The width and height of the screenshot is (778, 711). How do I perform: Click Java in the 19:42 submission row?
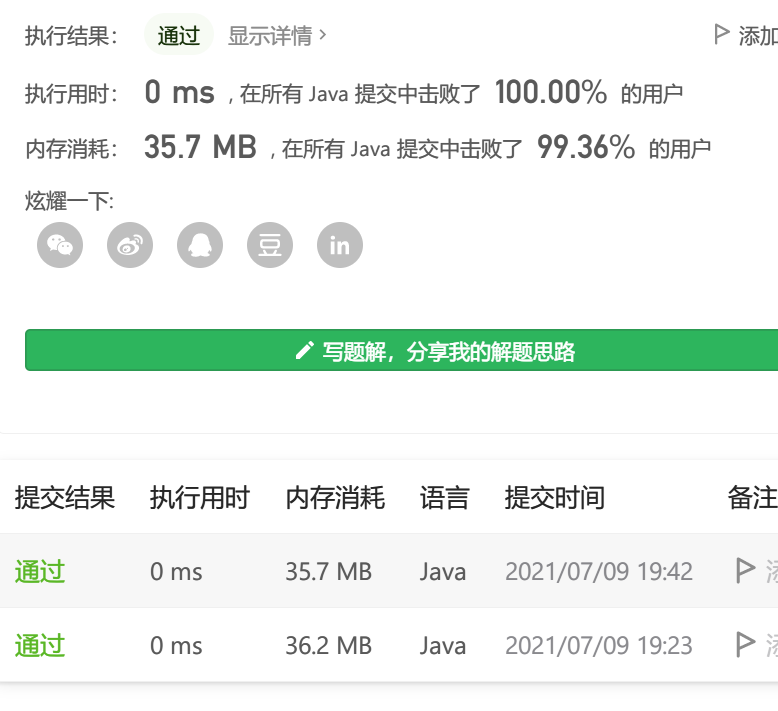coord(443,572)
